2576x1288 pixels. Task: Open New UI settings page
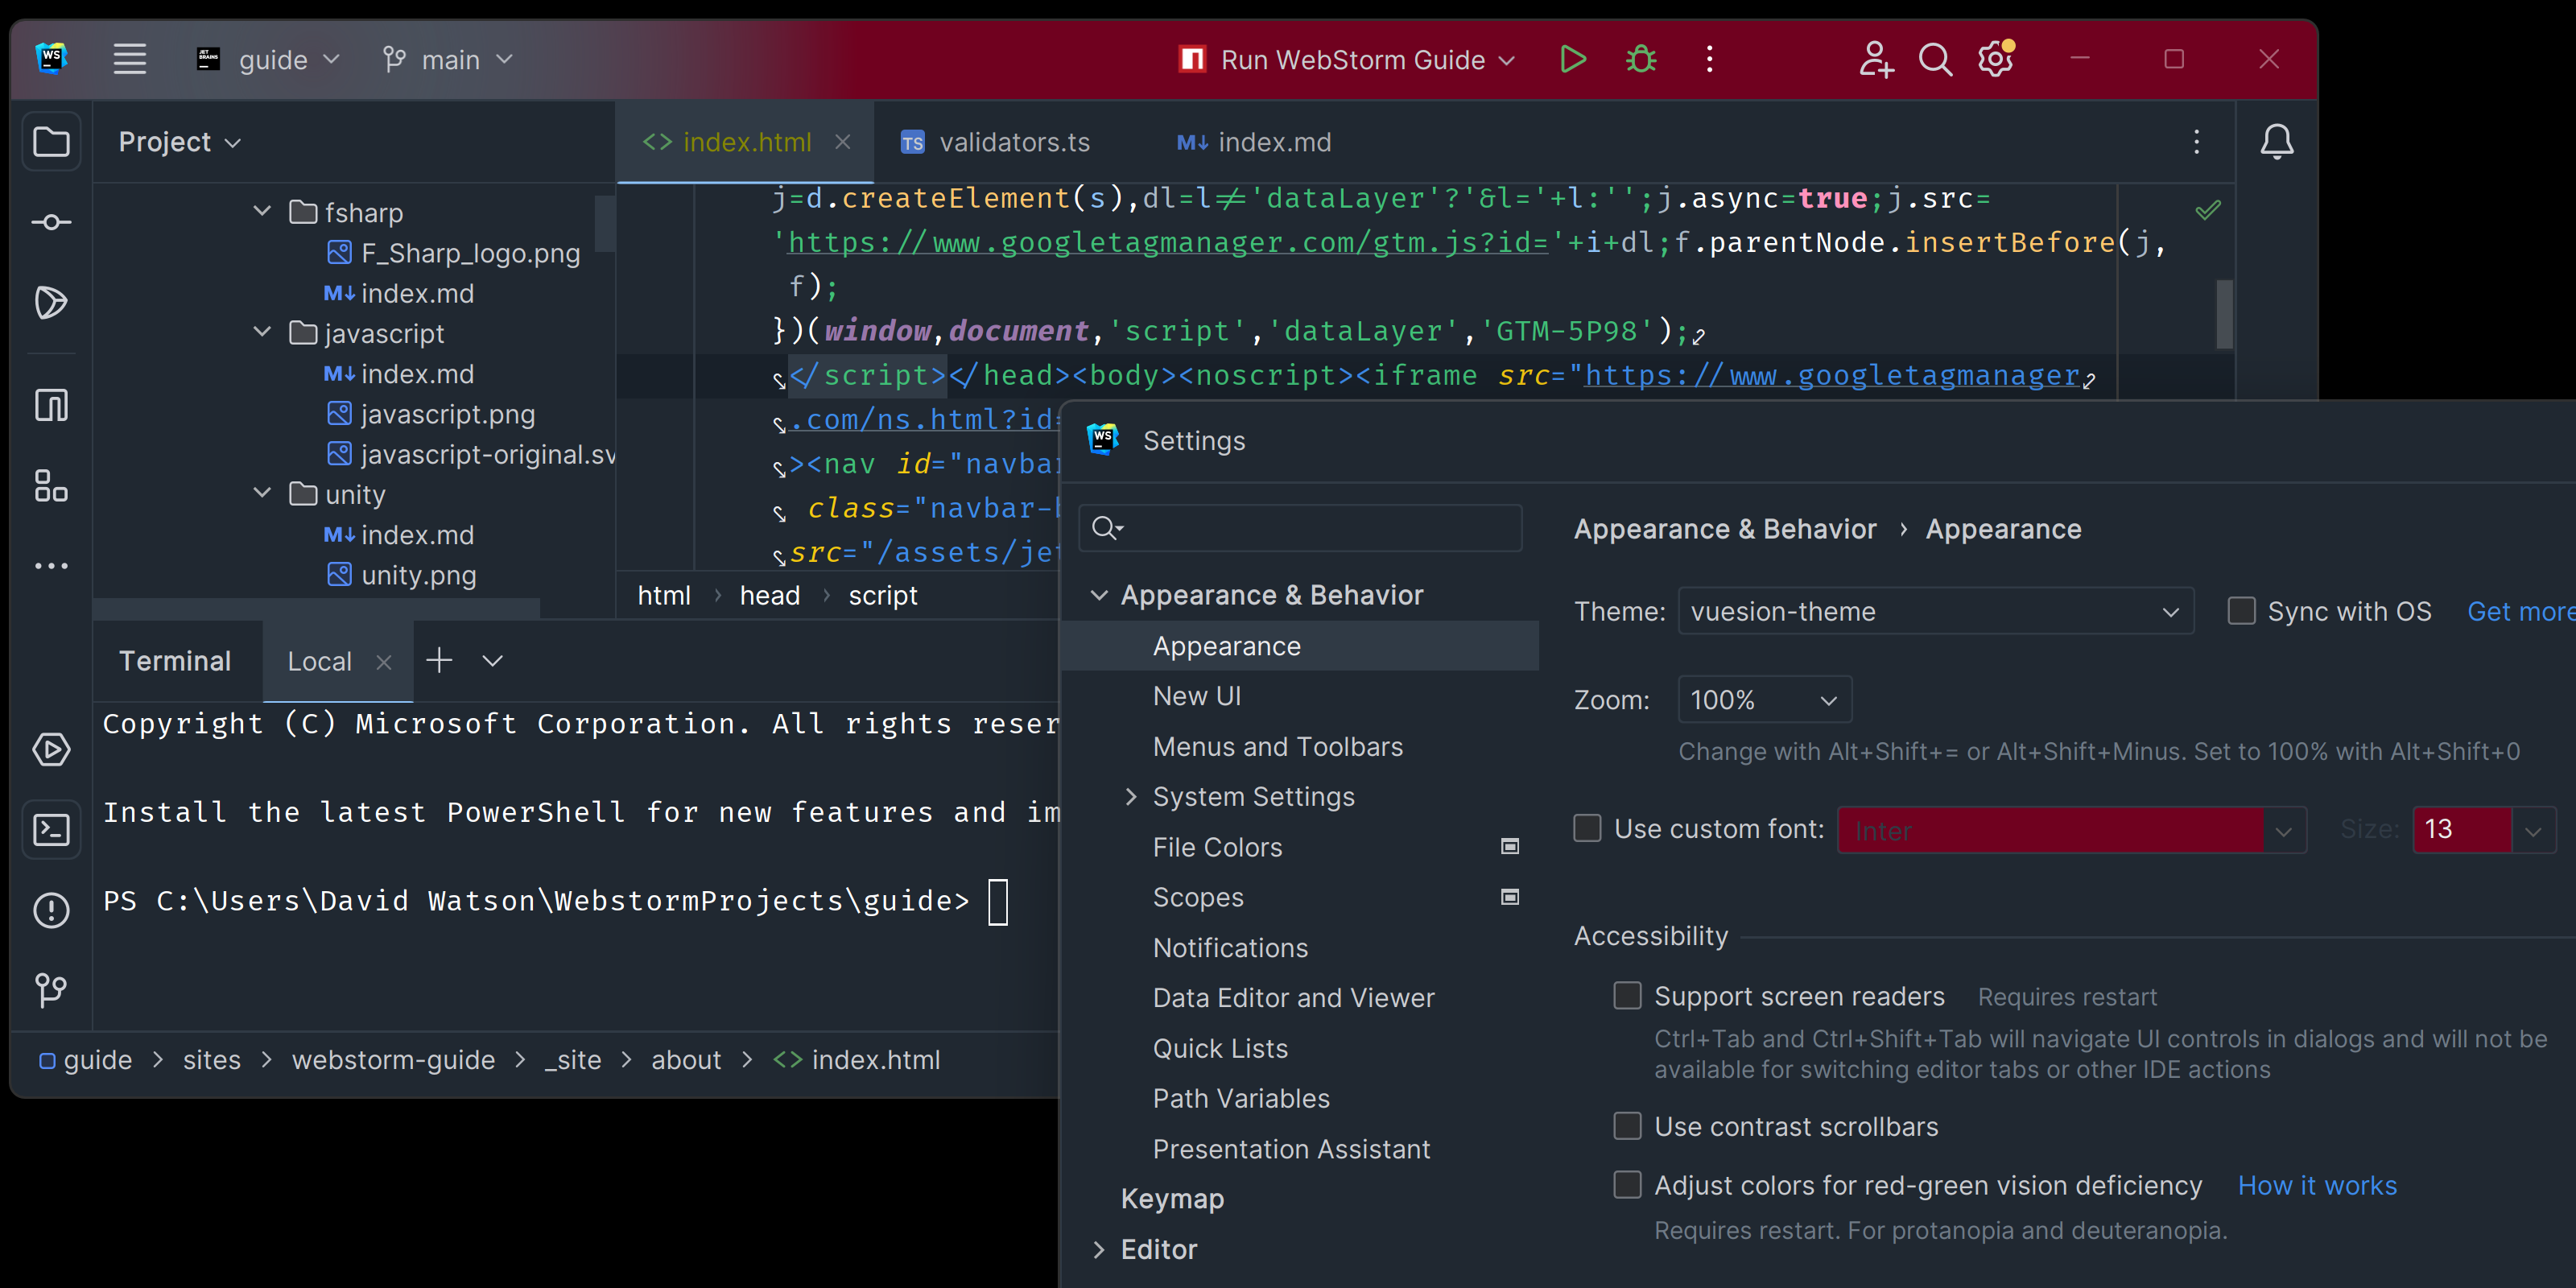point(1196,696)
